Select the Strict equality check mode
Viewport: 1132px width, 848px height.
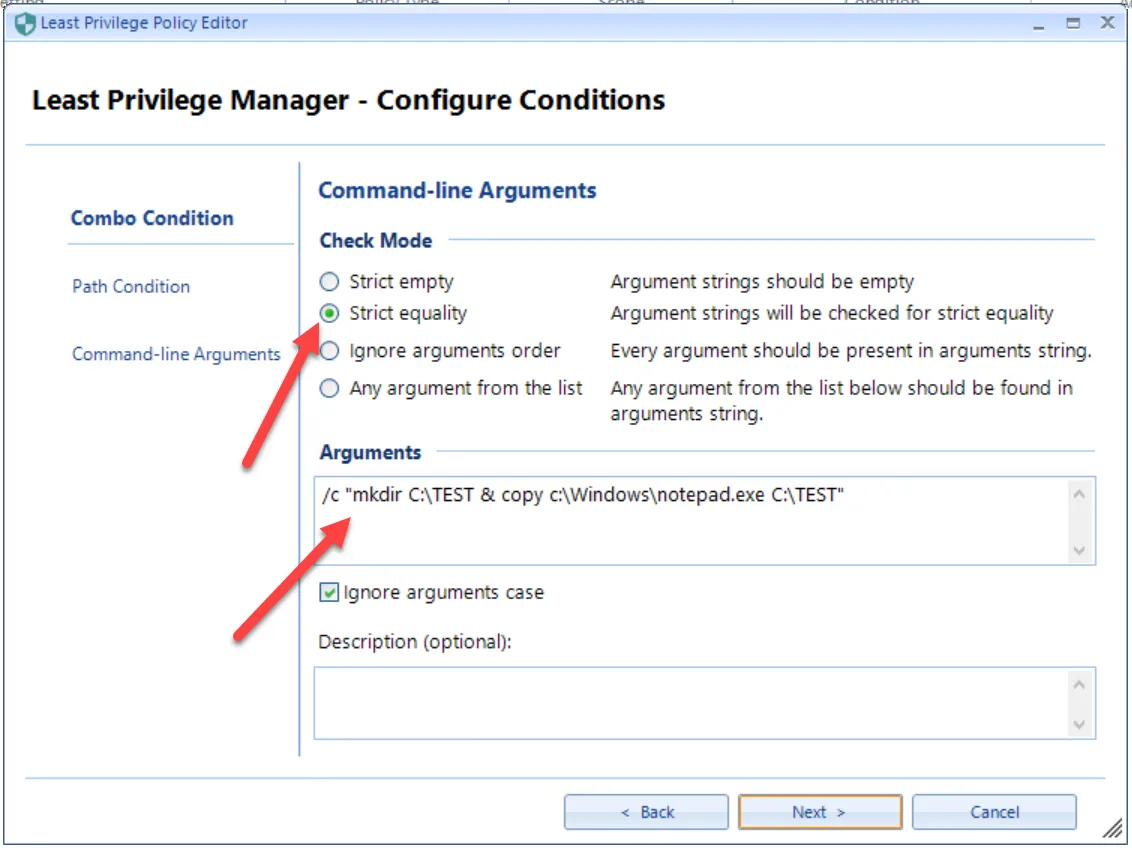pos(329,314)
